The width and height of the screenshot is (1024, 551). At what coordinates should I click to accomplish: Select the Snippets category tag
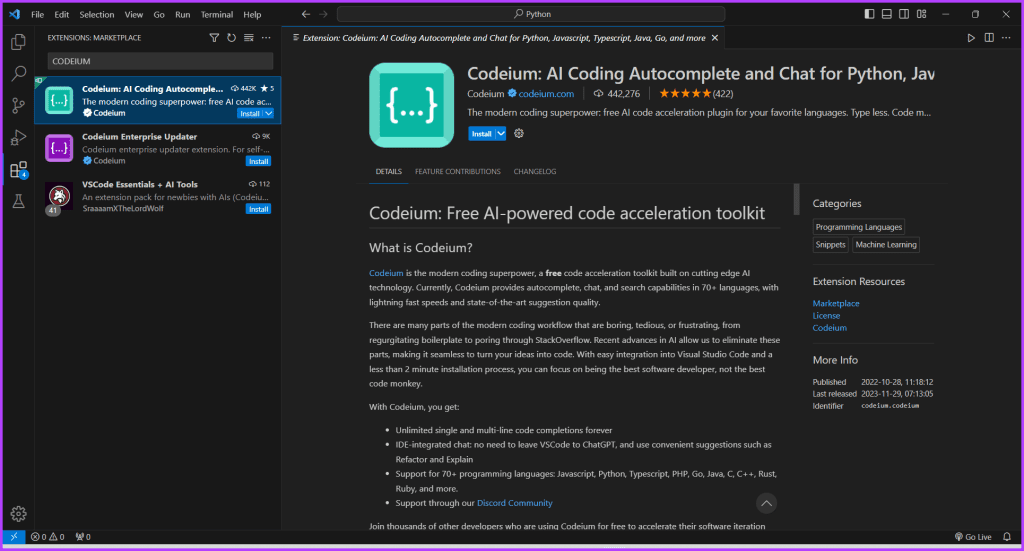(x=831, y=245)
